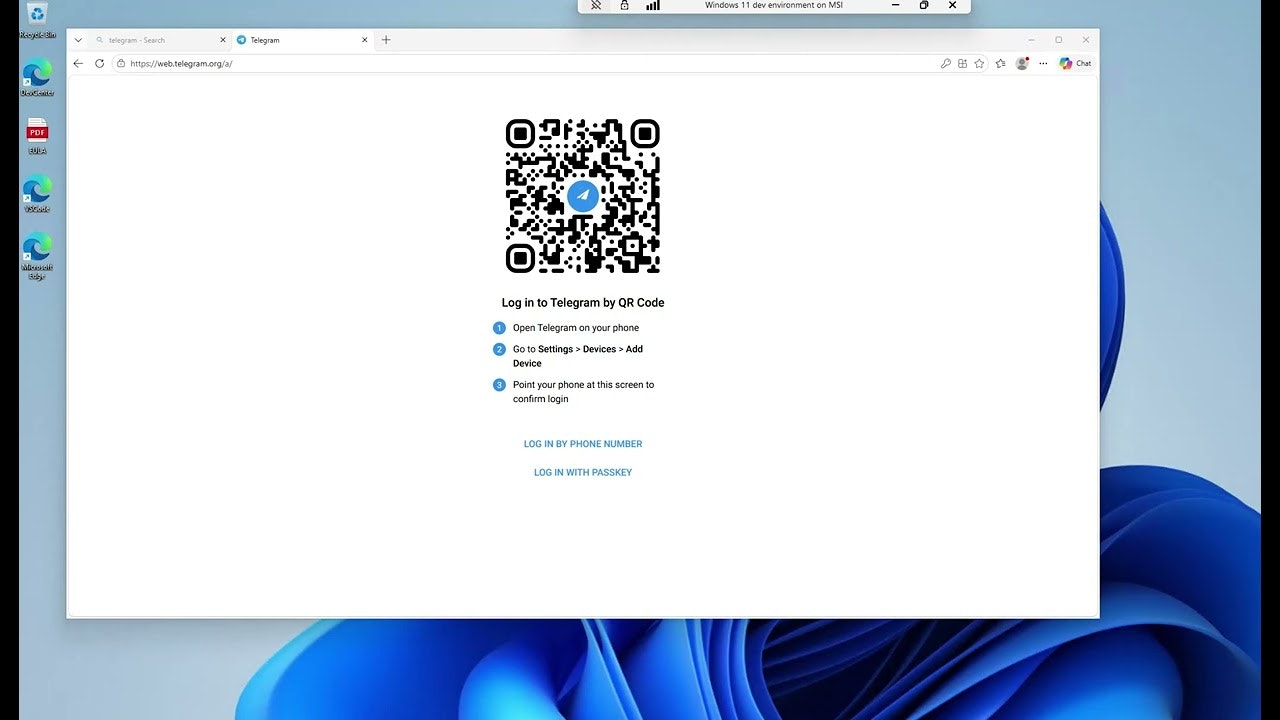
Task: Click the Telegram logo in QR center
Action: tap(583, 196)
